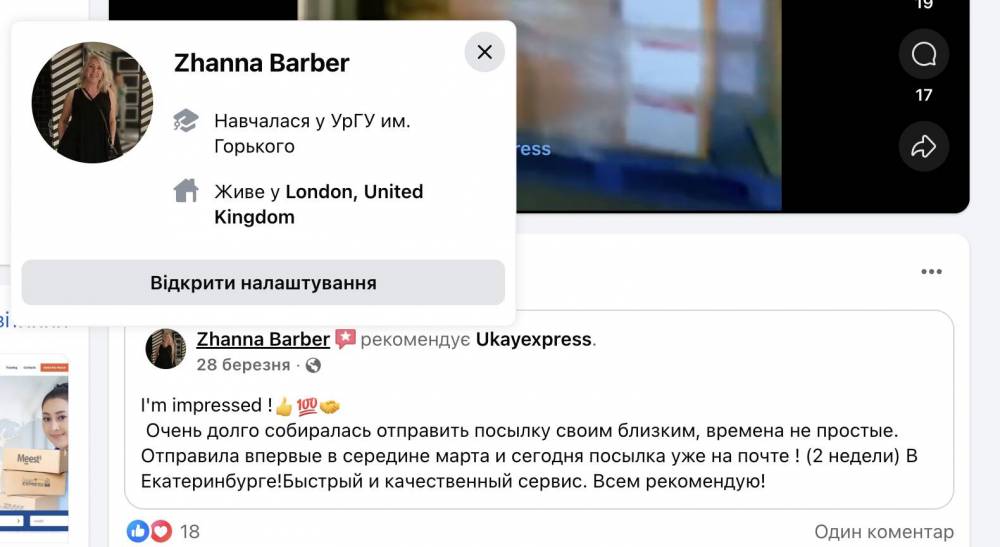Click the Ukayexpress page link
The height and width of the screenshot is (547, 1000).
point(534,339)
